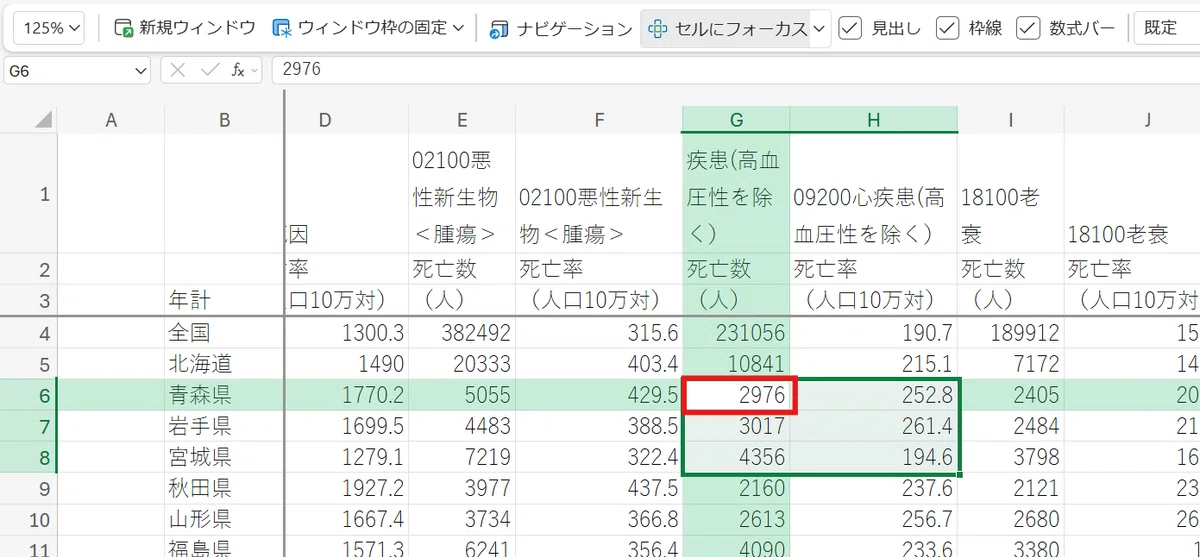Click the cell with value 437.5
Viewport: 1200px width, 557px height.
click(599, 490)
